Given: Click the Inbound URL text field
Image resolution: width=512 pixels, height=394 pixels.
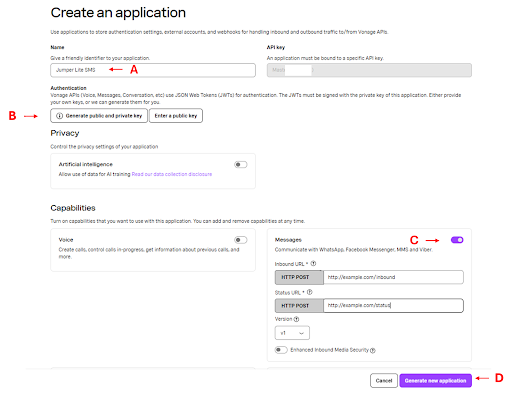Looking at the screenshot, I should (393, 277).
